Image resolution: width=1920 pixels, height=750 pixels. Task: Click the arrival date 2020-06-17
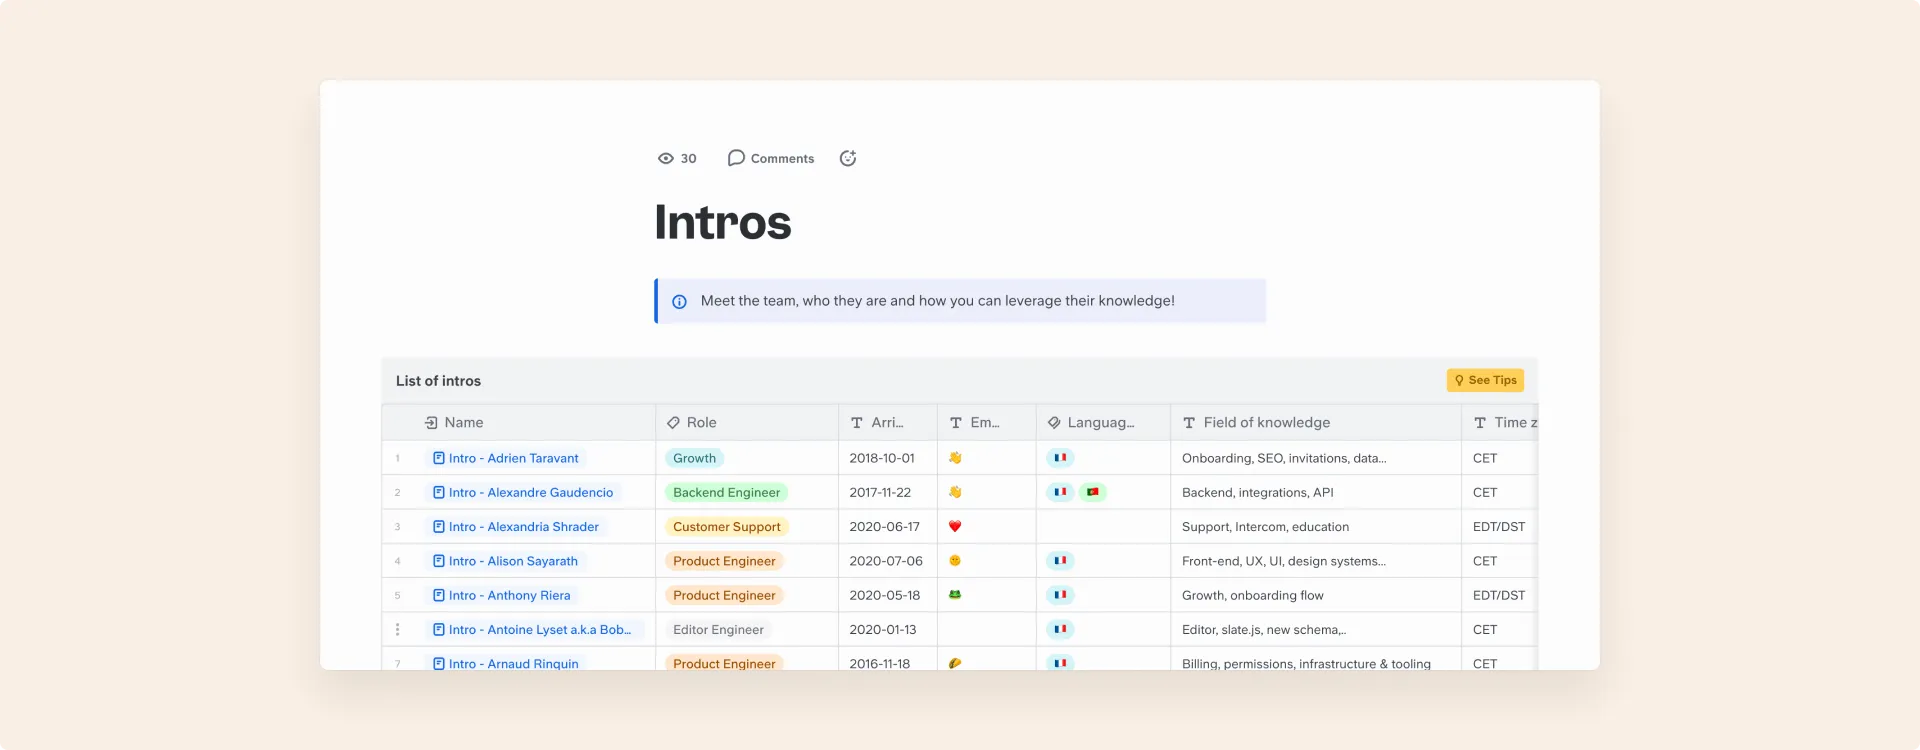885,527
